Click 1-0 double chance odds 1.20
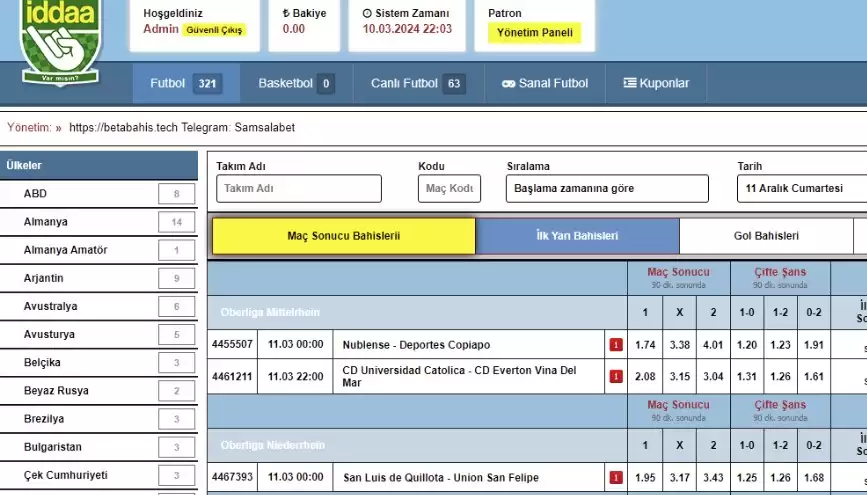This screenshot has height=495, width=867. 747,345
